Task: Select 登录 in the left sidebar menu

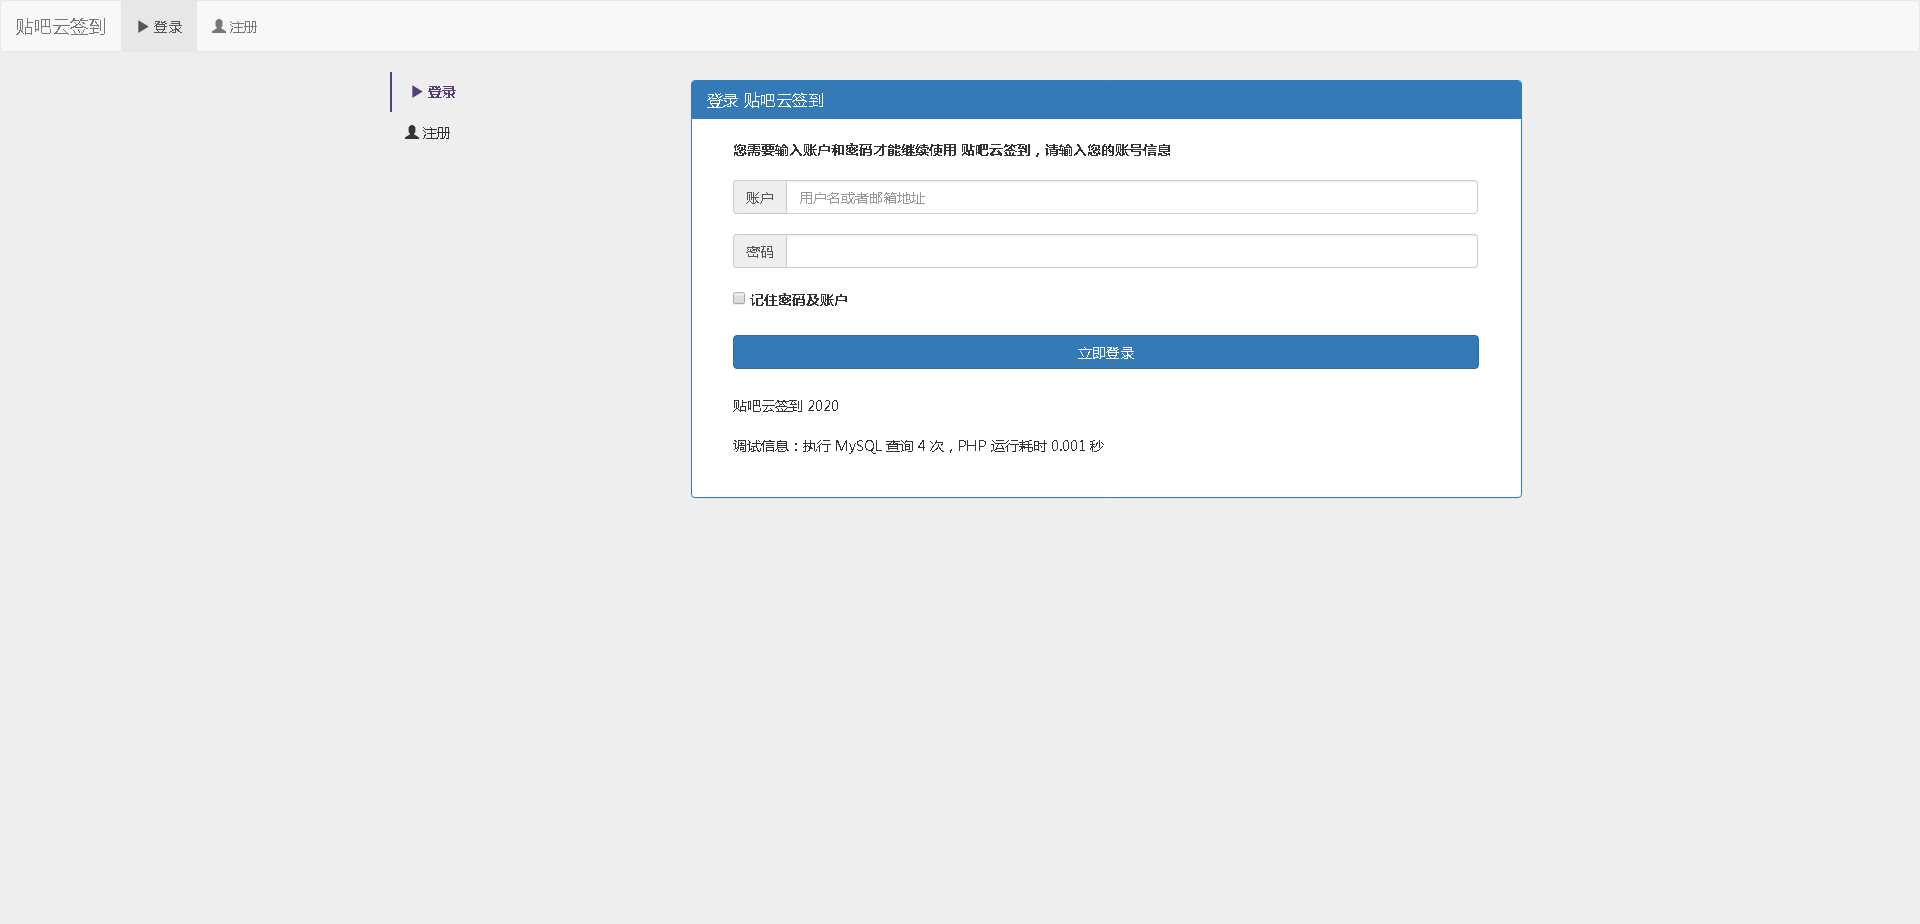Action: click(441, 91)
